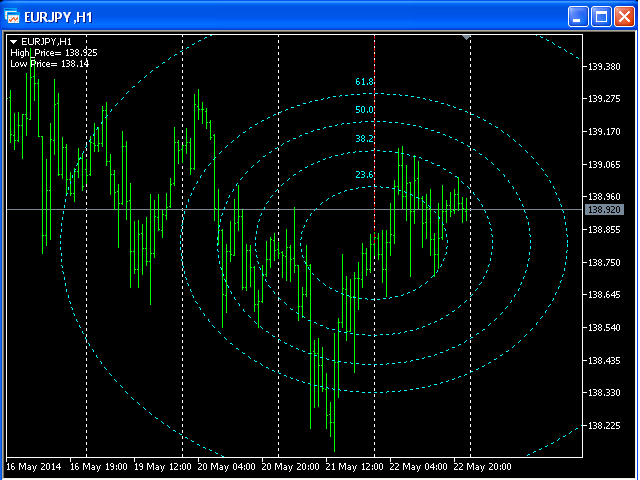Click the 138.645 price scale value

click(604, 295)
